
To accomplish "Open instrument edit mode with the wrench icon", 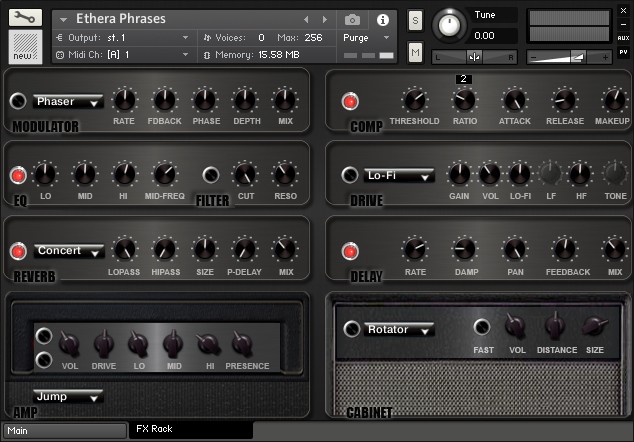I will pyautogui.click(x=25, y=17).
